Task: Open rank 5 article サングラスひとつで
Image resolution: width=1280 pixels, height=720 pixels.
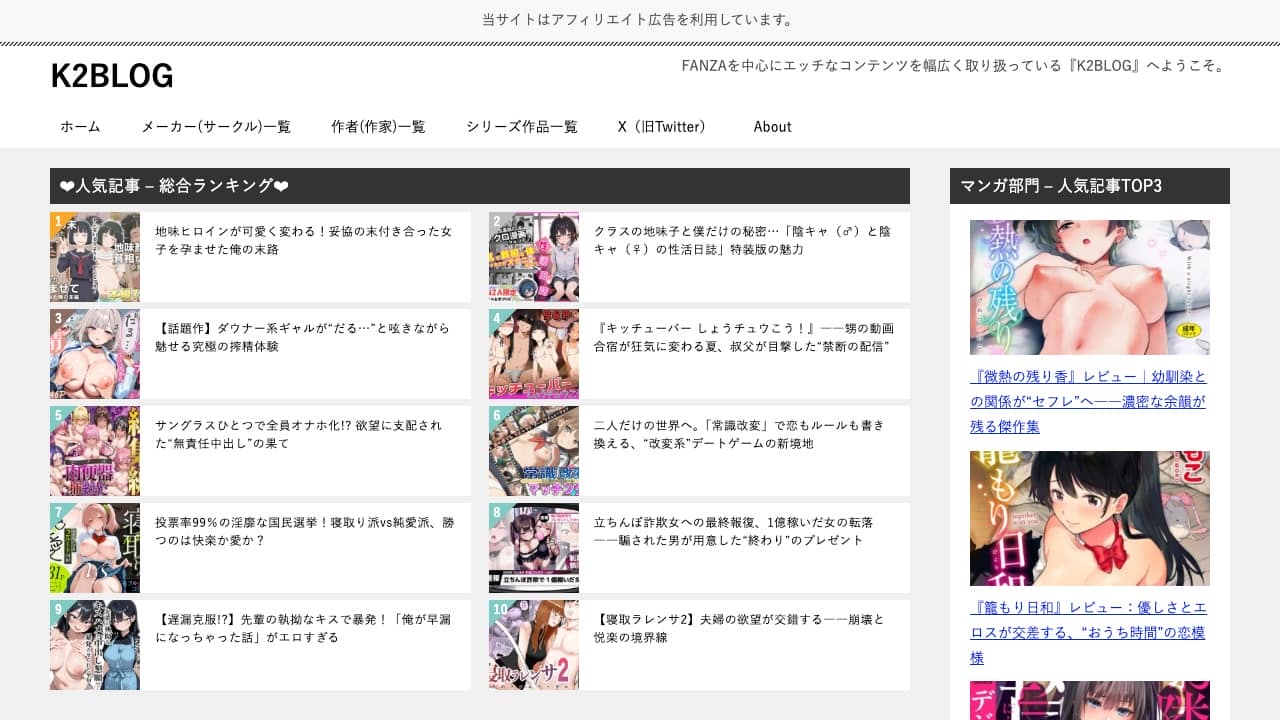Action: tap(298, 434)
